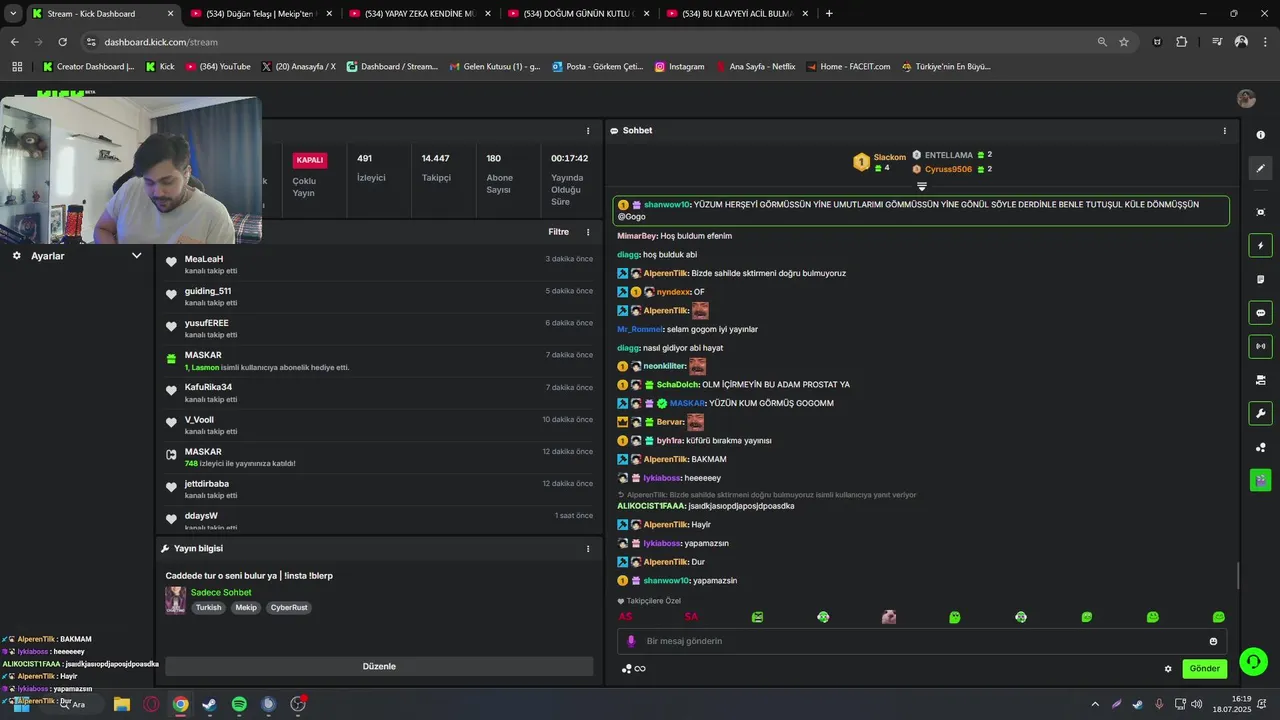This screenshot has width=1280, height=720.
Task: Expand the Ayarlar sidebar section
Action: click(137, 256)
